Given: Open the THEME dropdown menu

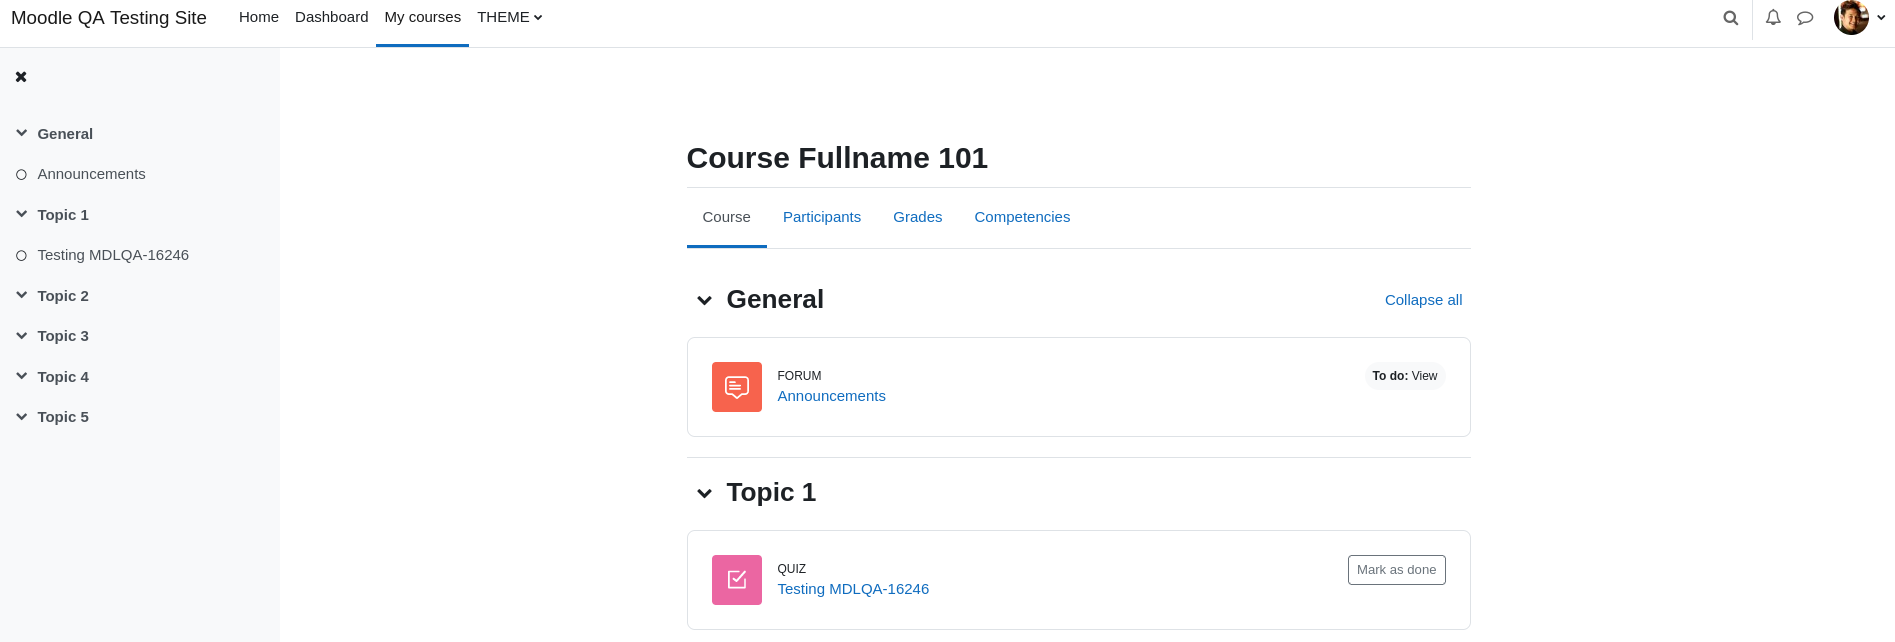Looking at the screenshot, I should click(510, 17).
